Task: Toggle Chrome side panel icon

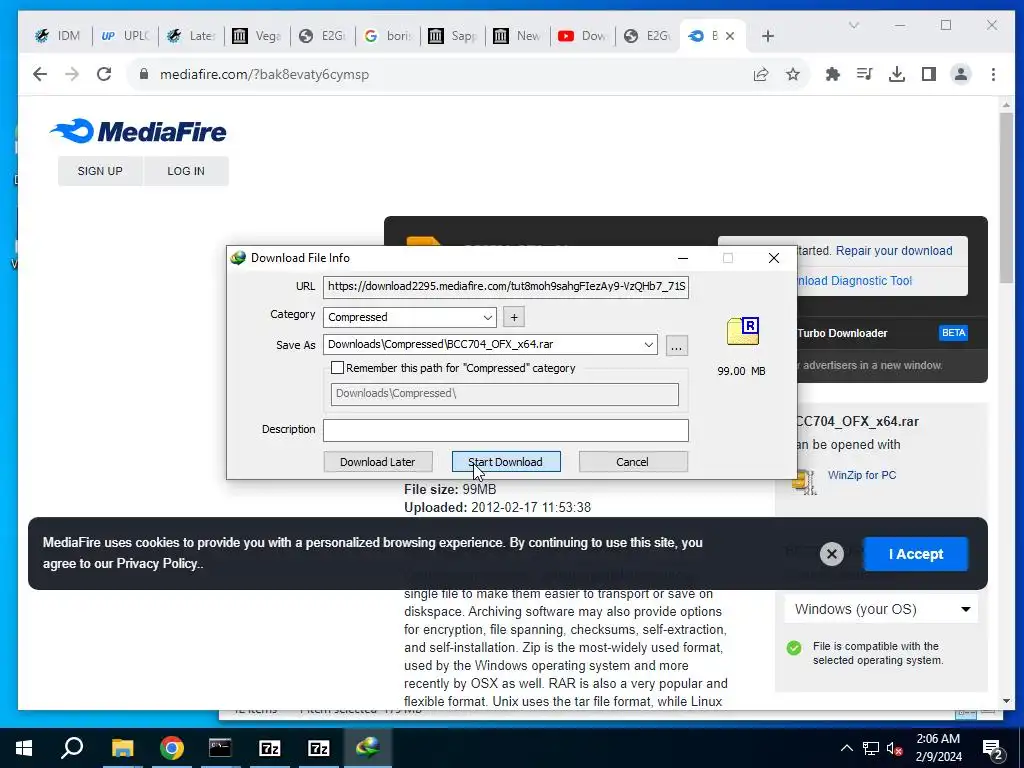Action: (x=929, y=74)
